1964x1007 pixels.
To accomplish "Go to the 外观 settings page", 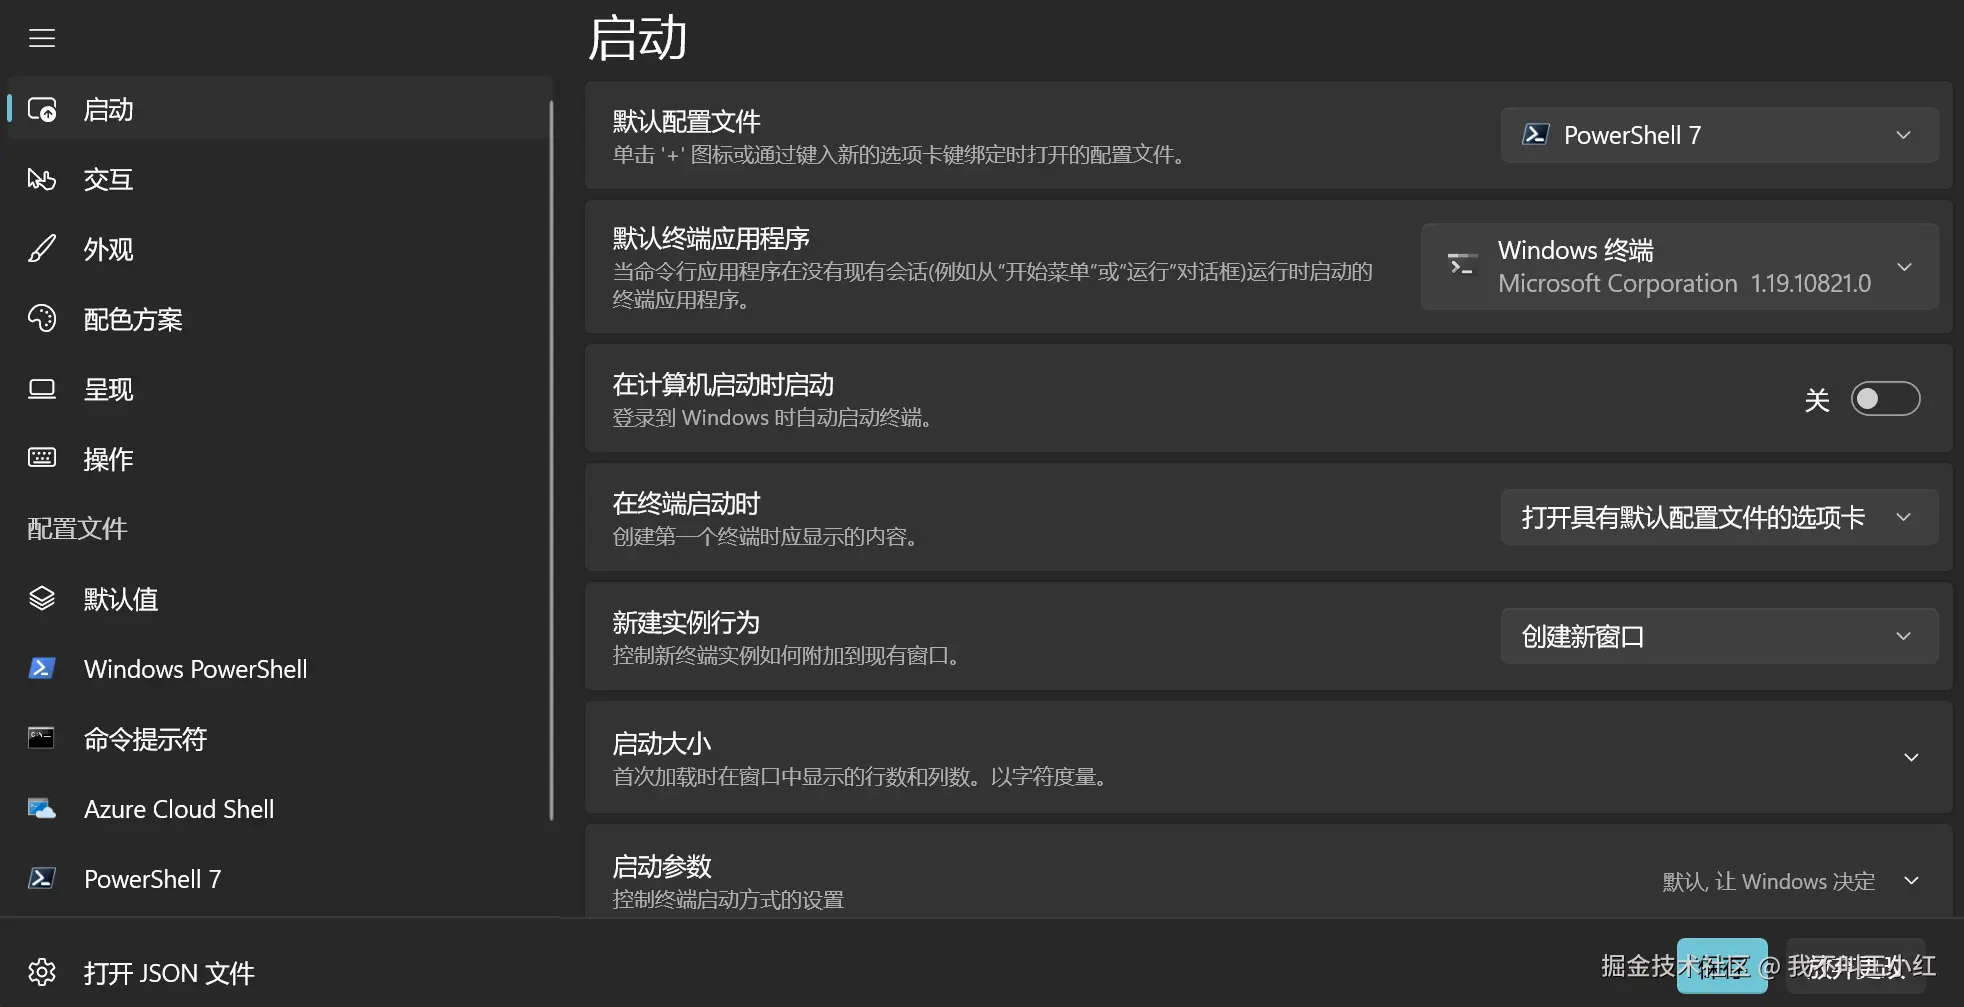I will point(279,249).
